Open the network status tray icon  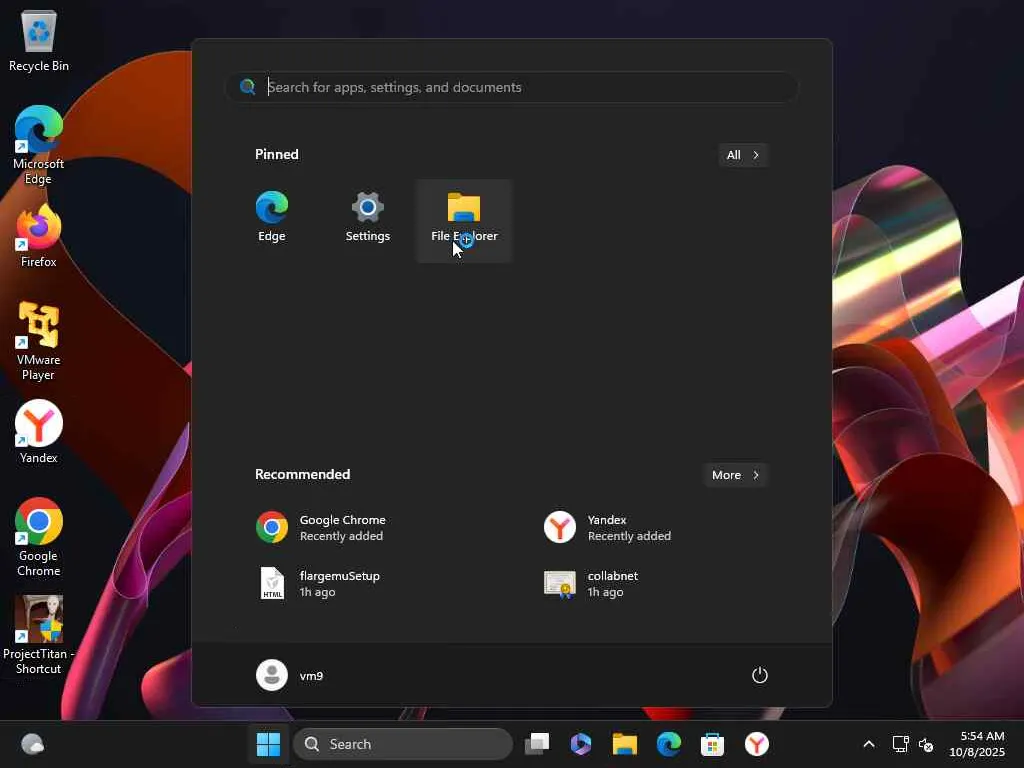point(901,744)
